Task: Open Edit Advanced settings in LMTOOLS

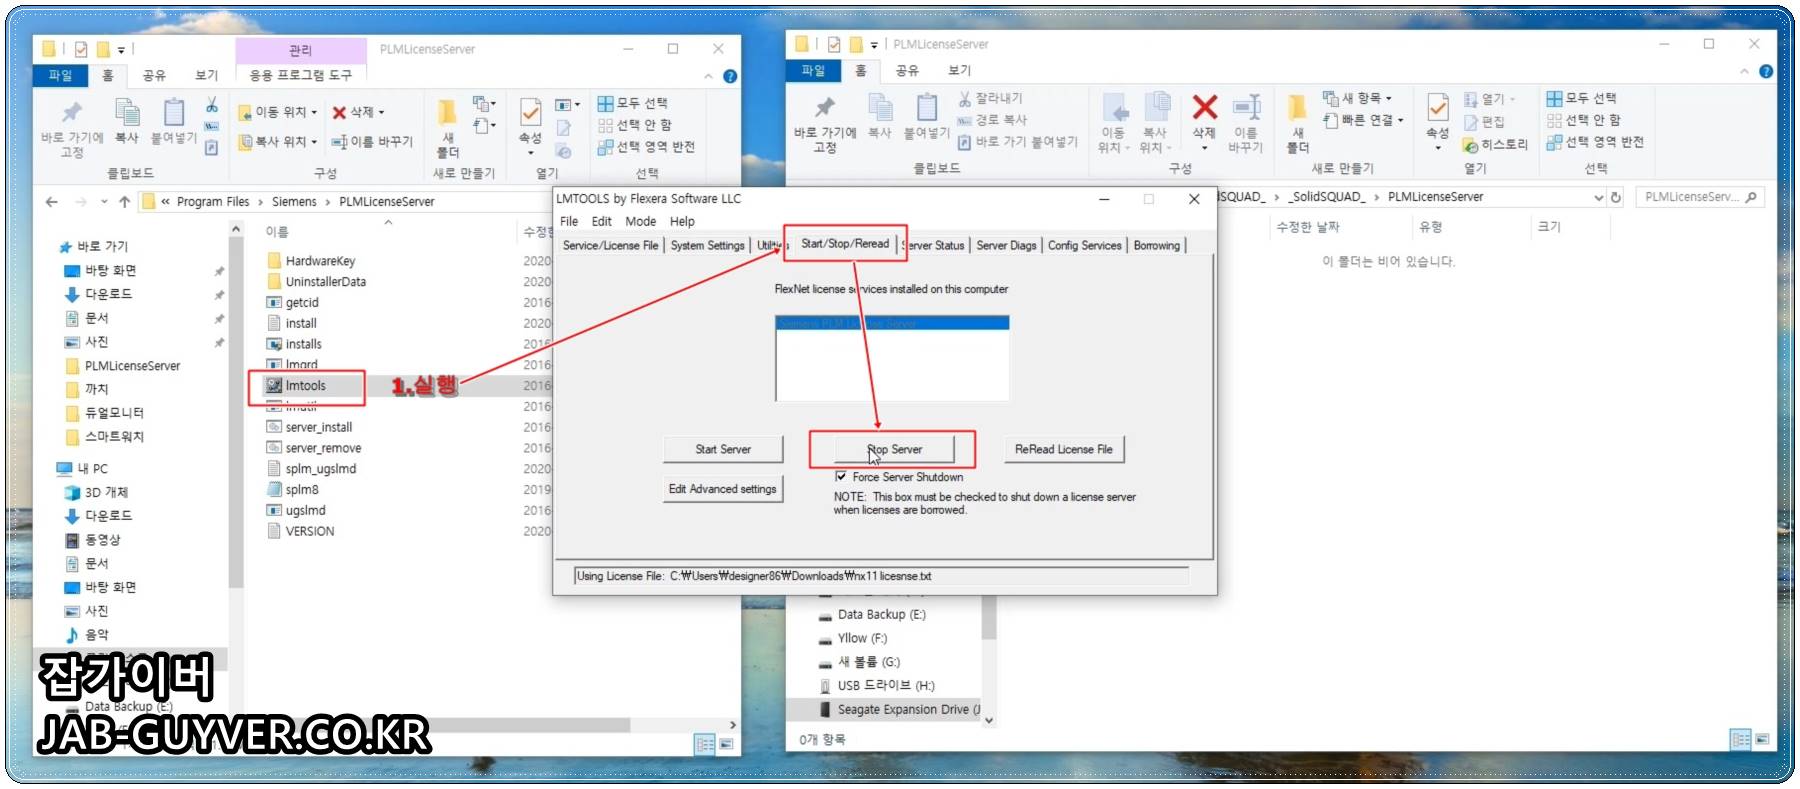Action: [x=722, y=489]
